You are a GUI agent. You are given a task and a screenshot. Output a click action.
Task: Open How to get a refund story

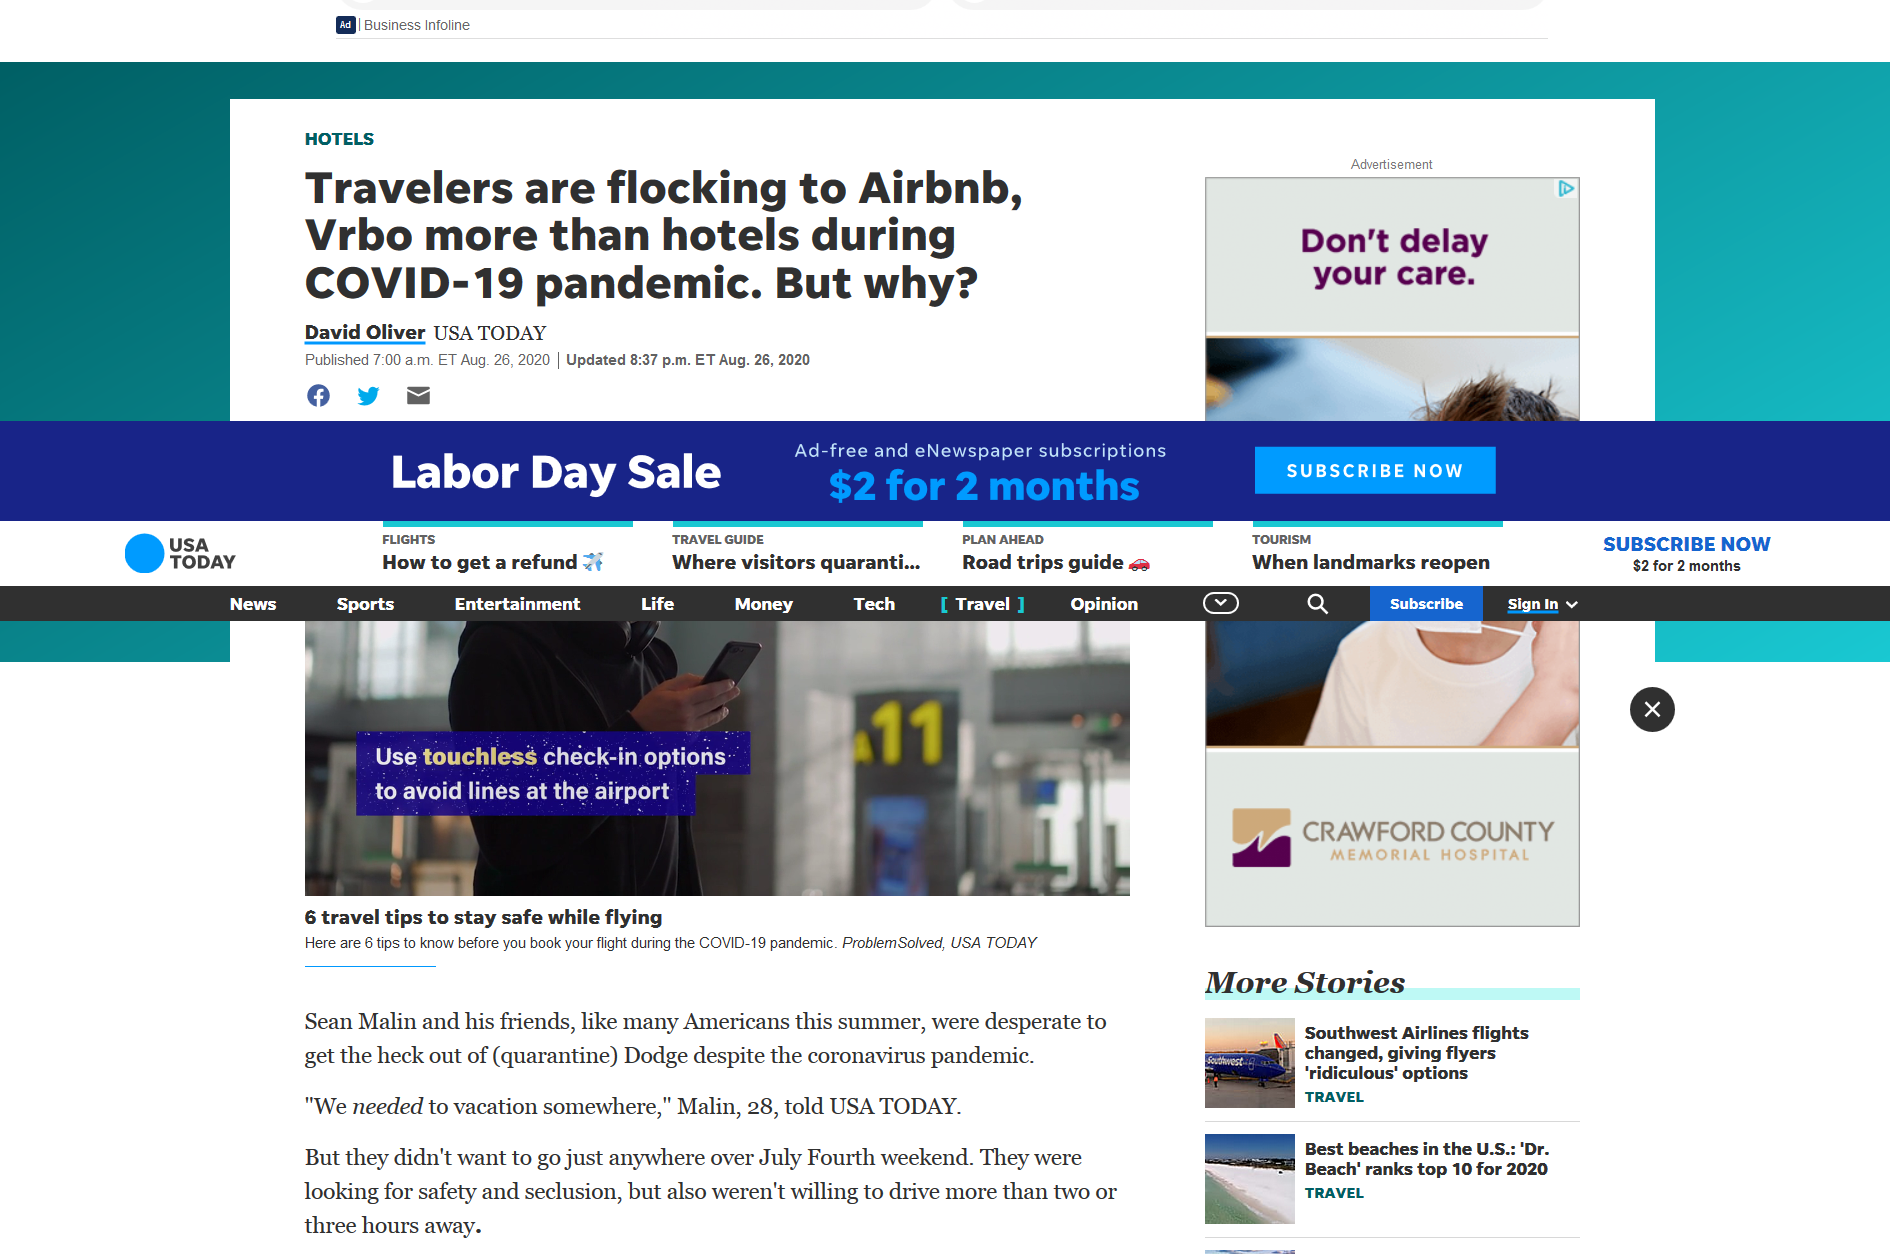coord(492,562)
